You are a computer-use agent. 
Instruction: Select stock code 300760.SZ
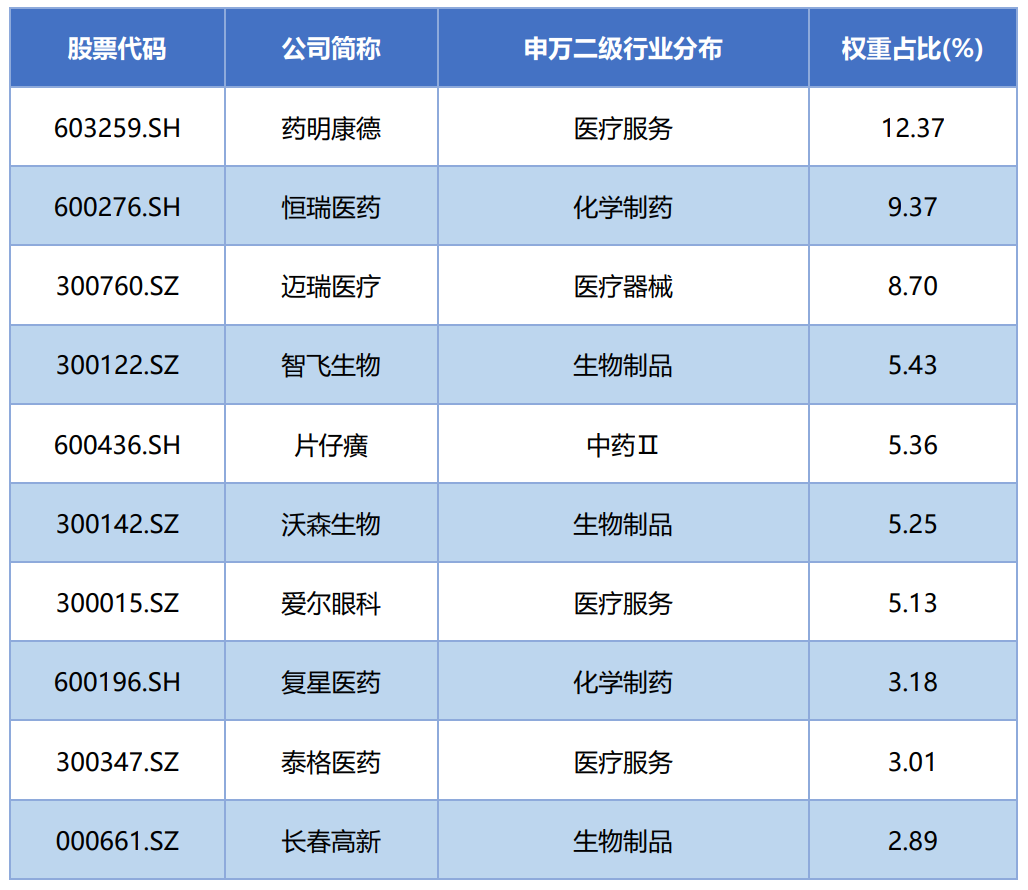[x=117, y=286]
